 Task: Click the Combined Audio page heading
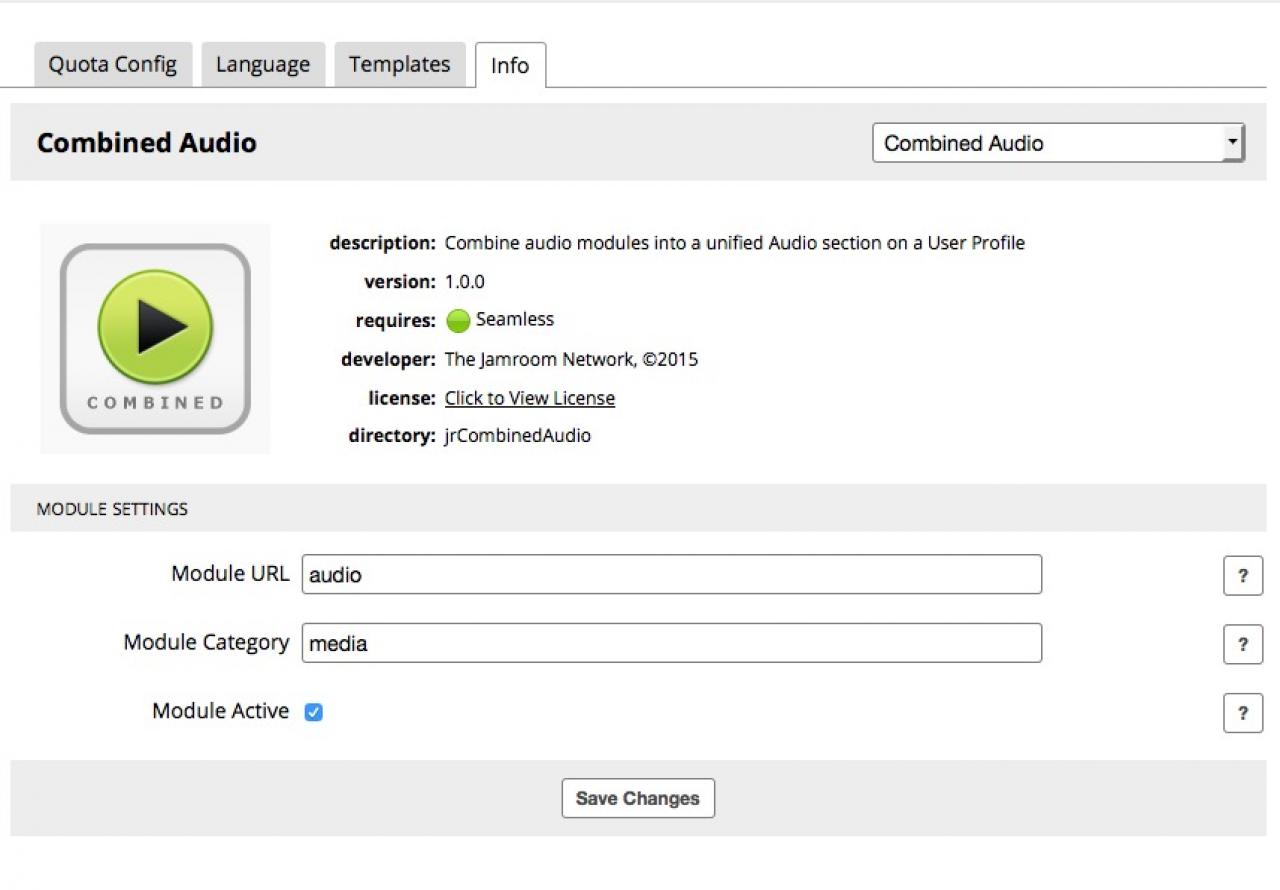pyautogui.click(x=147, y=143)
